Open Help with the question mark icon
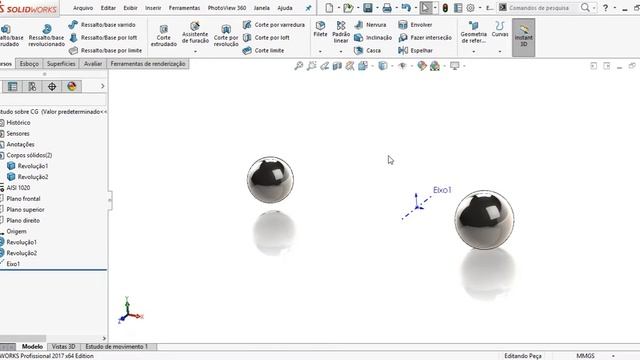 pos(606,8)
